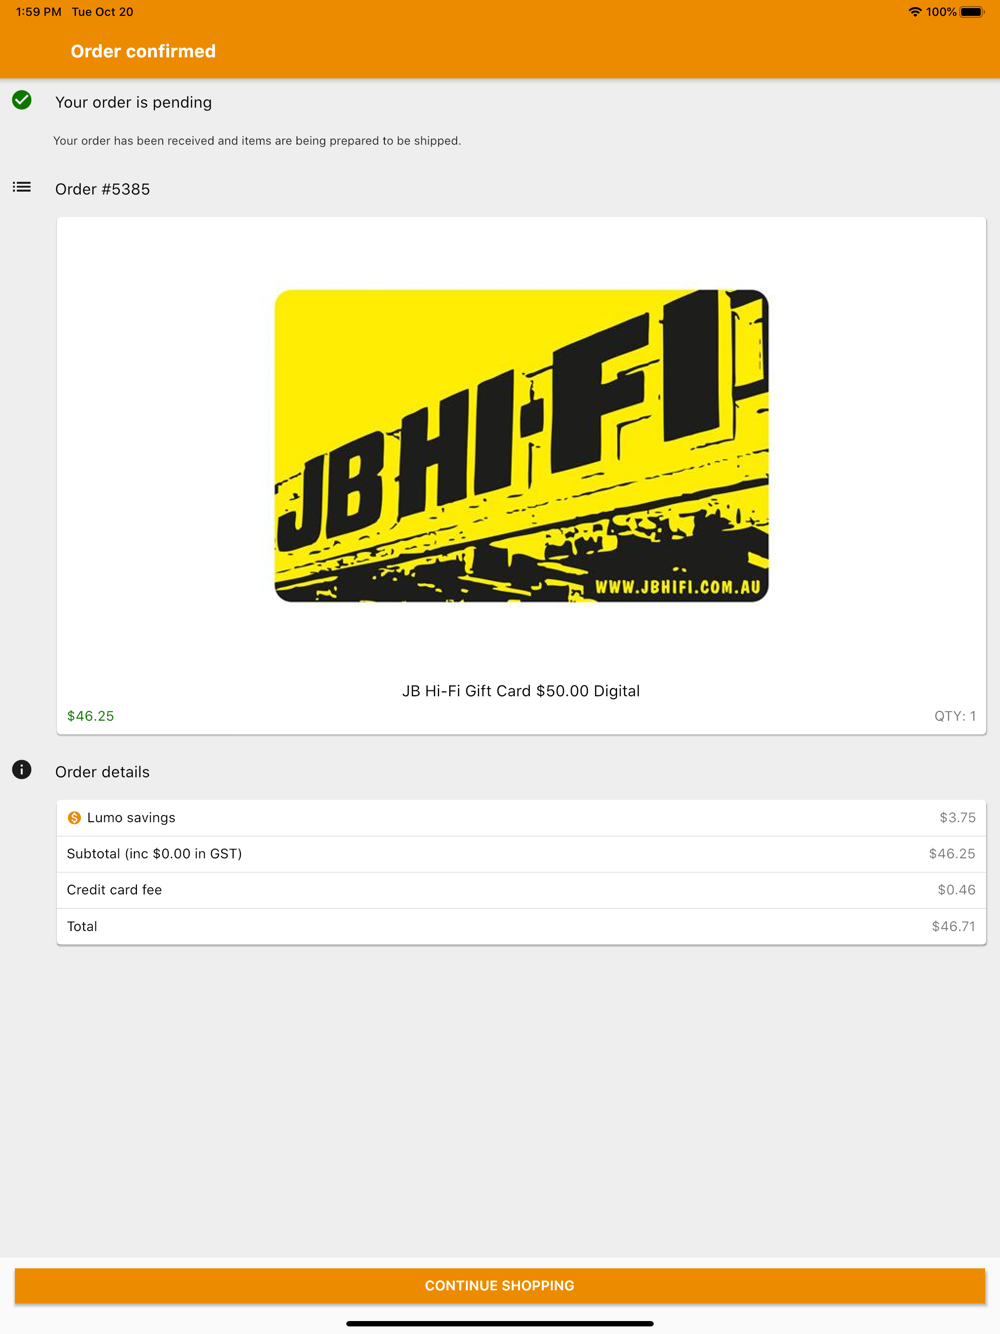Tap the battery indicator icon
The height and width of the screenshot is (1334, 1000).
point(973,12)
